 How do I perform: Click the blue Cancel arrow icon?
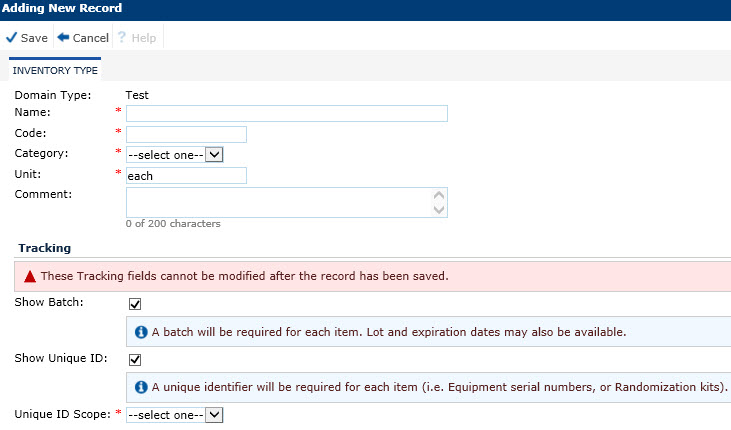[x=63, y=38]
